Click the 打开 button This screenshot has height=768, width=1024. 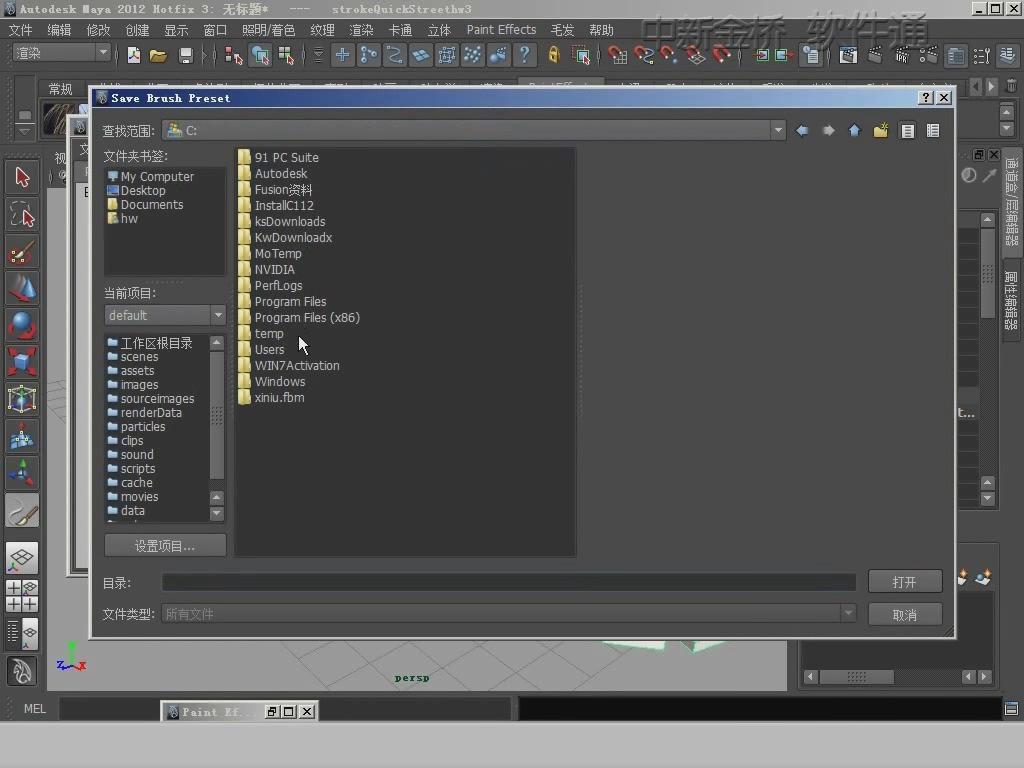(x=904, y=581)
